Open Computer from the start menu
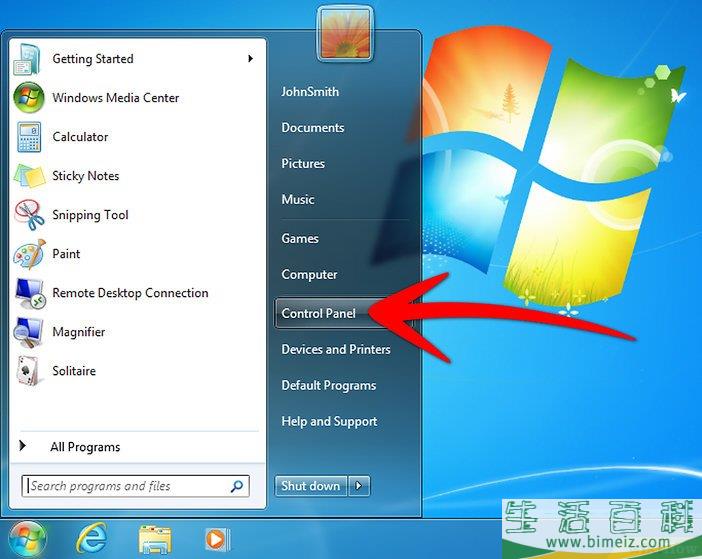 coord(309,274)
